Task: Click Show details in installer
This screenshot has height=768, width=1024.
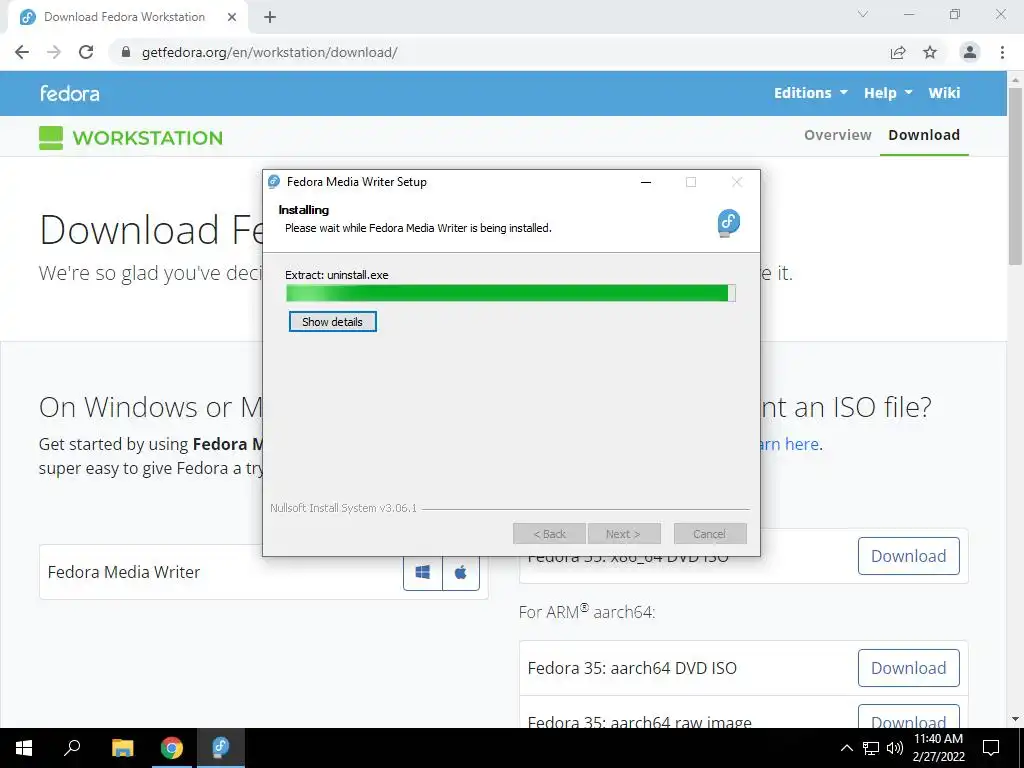Action: [x=332, y=322]
